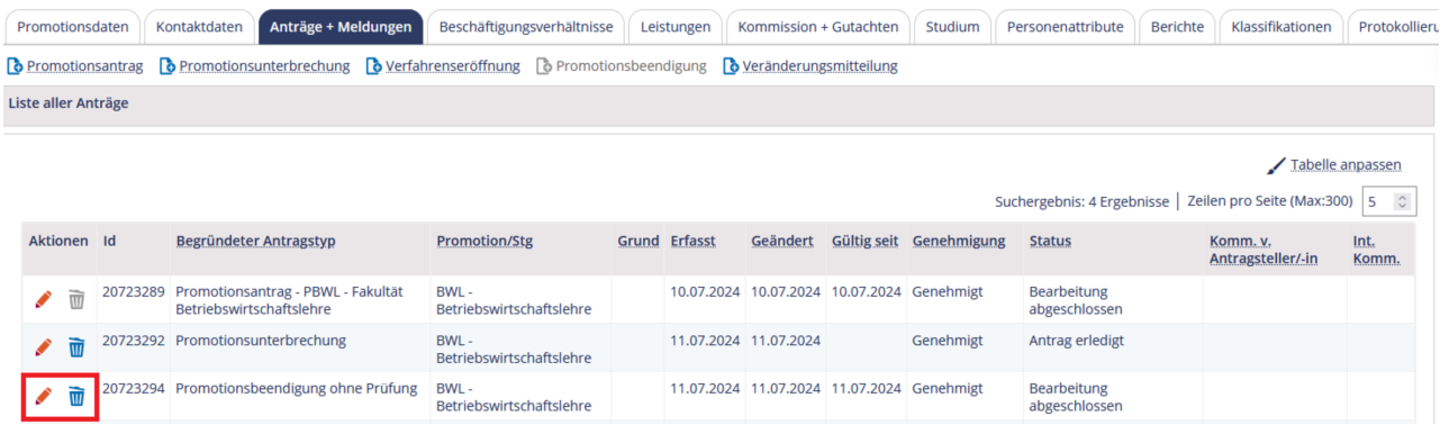
Task: Switch to the Studium tab
Action: [x=953, y=27]
